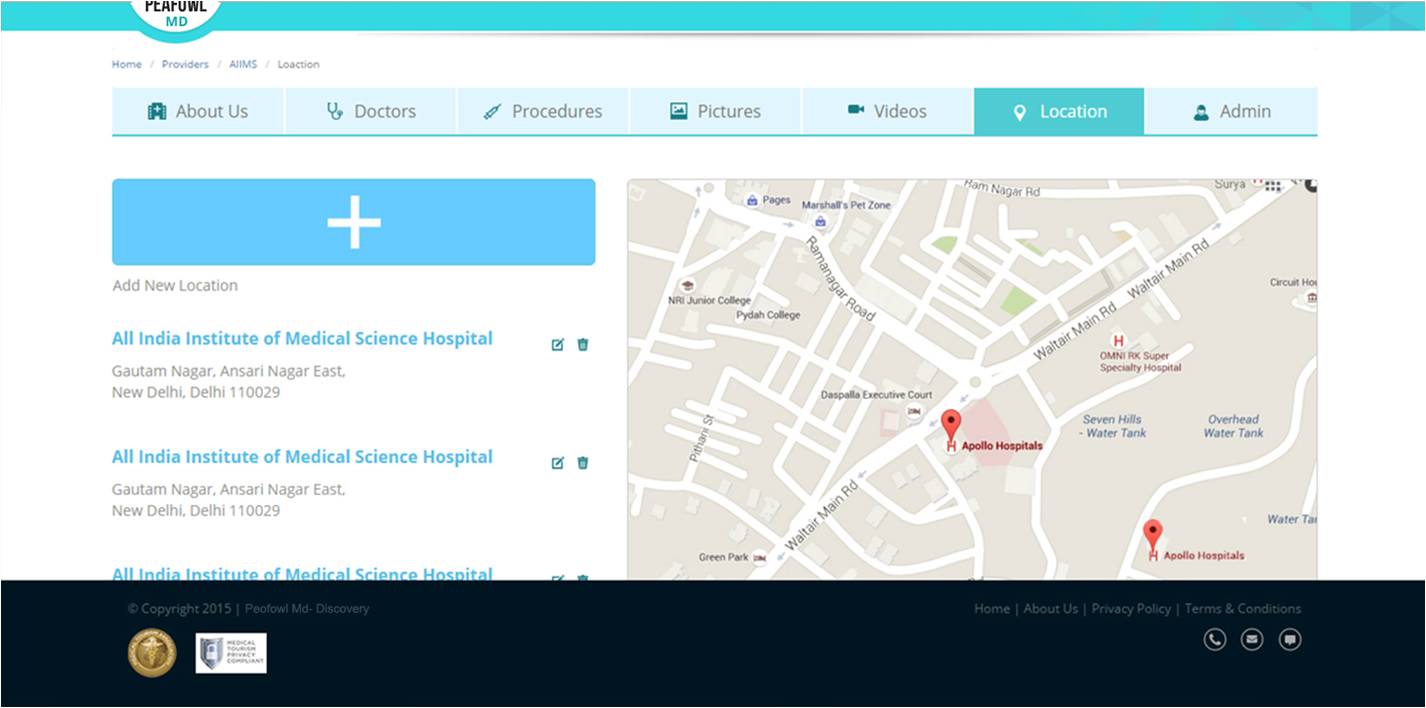Open the Terms & Conditions footer link

[1243, 608]
